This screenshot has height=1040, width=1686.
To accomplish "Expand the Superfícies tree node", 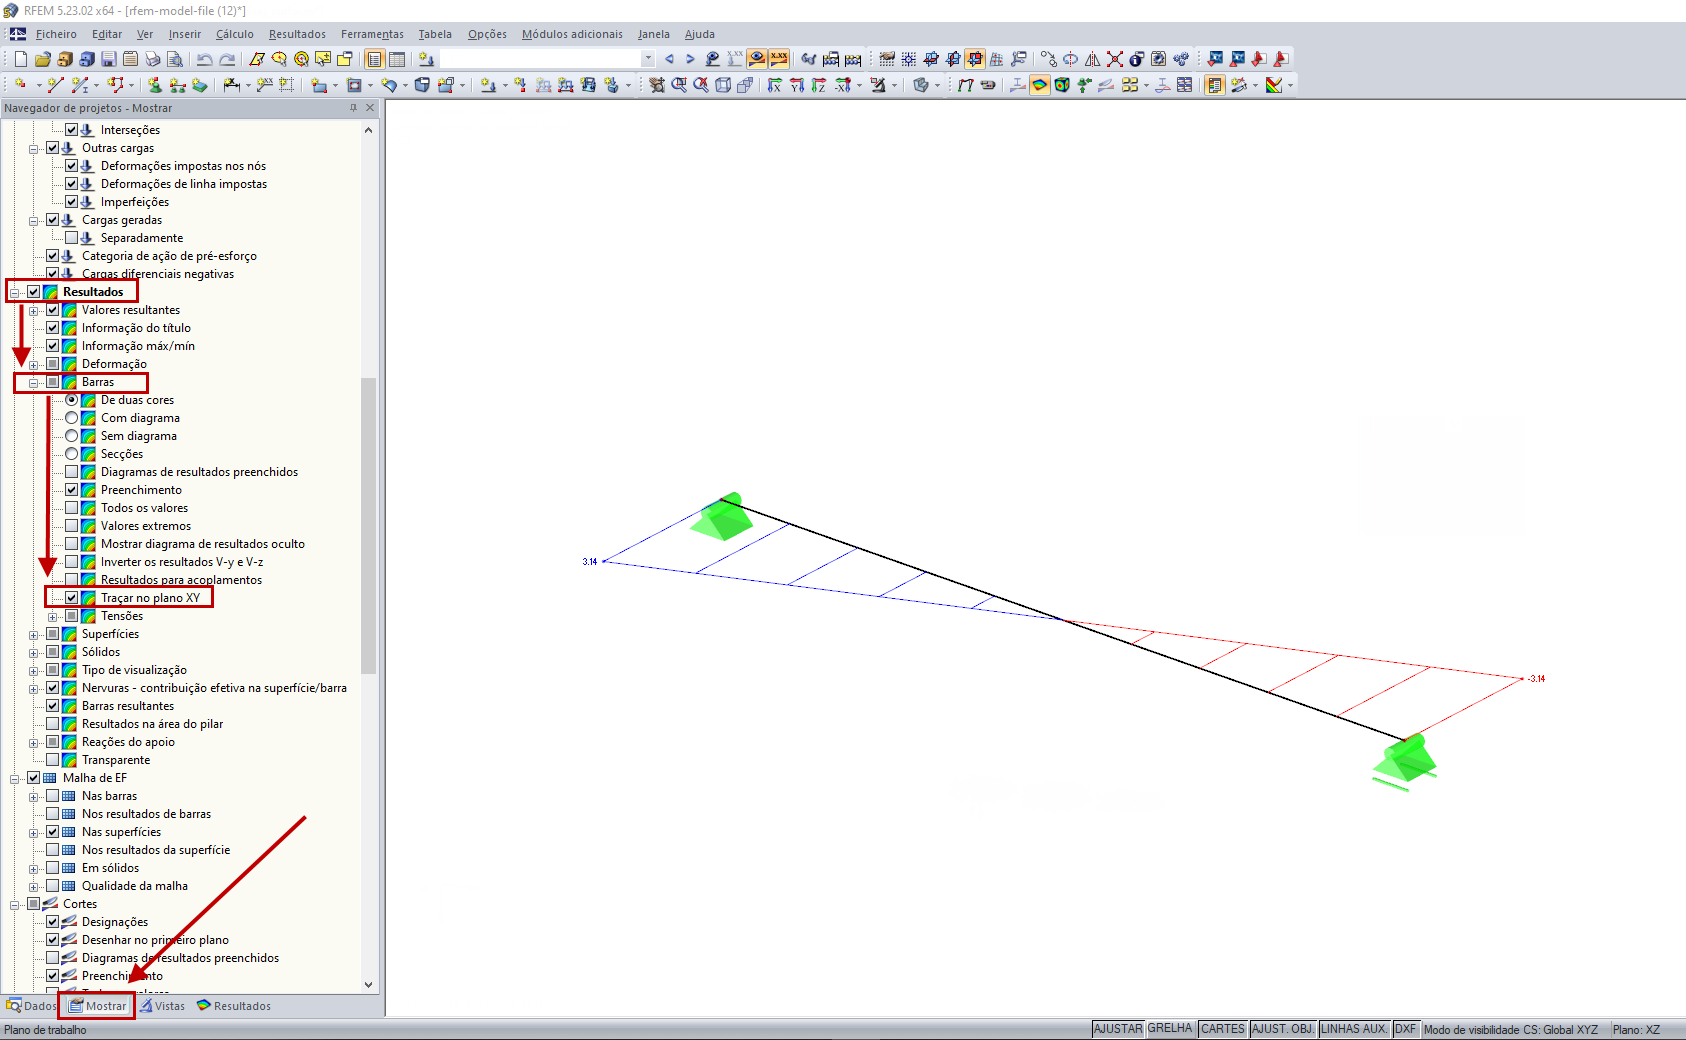I will click(x=34, y=635).
